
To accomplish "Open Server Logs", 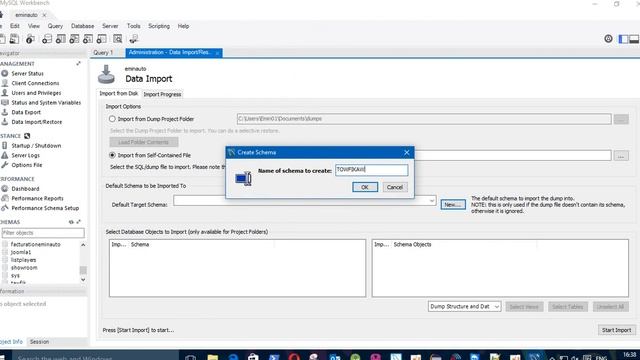I will tap(26, 156).
